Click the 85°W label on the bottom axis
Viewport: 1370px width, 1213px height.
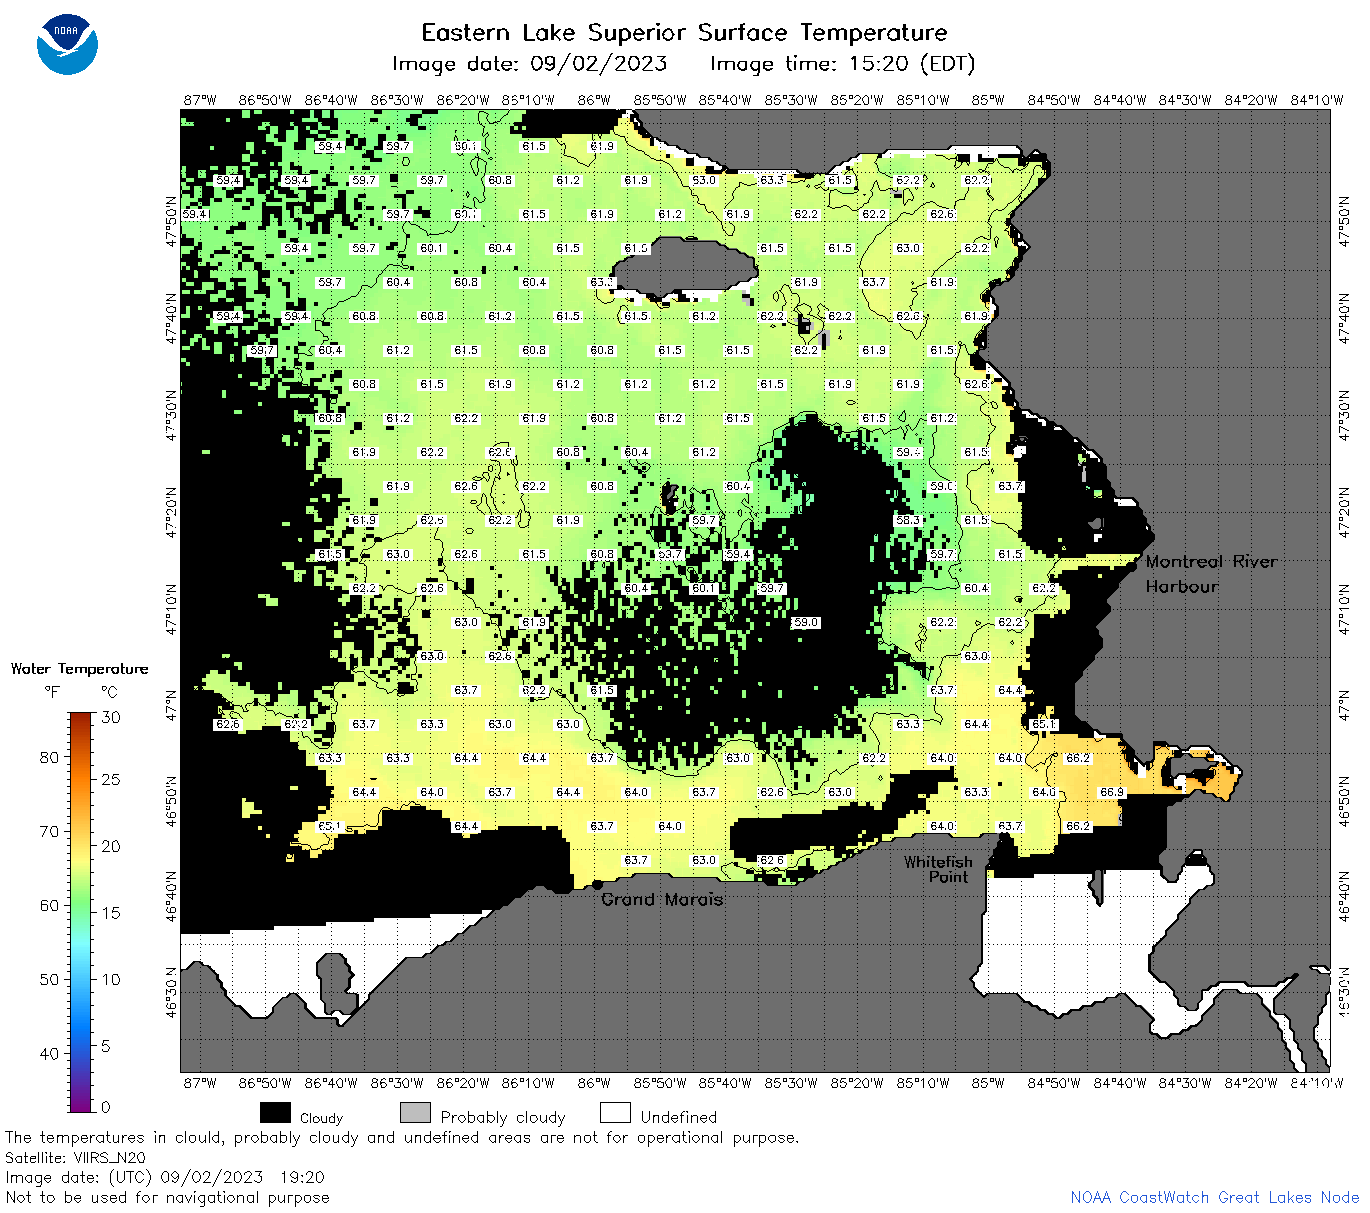[988, 1083]
